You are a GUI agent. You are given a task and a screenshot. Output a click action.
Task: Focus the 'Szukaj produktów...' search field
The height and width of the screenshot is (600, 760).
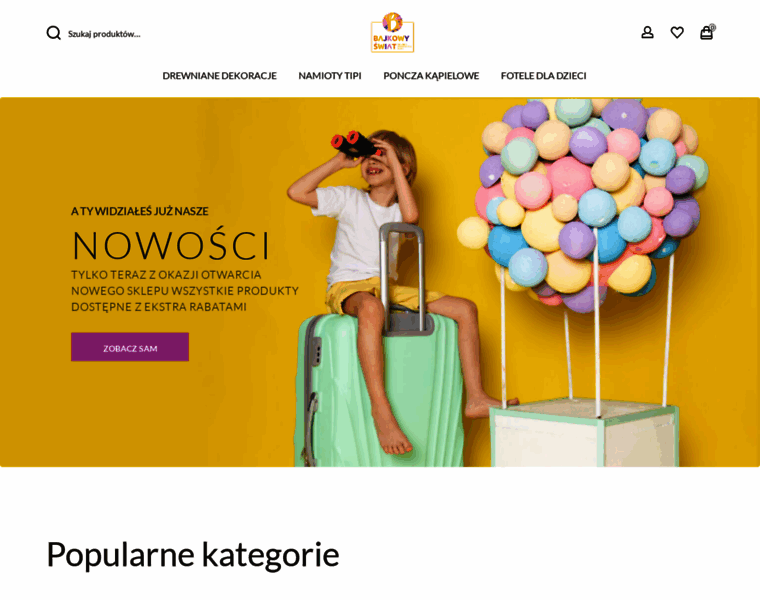(104, 34)
